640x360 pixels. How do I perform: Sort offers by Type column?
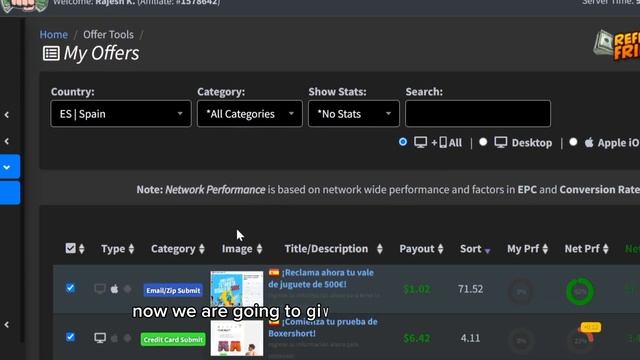click(118, 249)
